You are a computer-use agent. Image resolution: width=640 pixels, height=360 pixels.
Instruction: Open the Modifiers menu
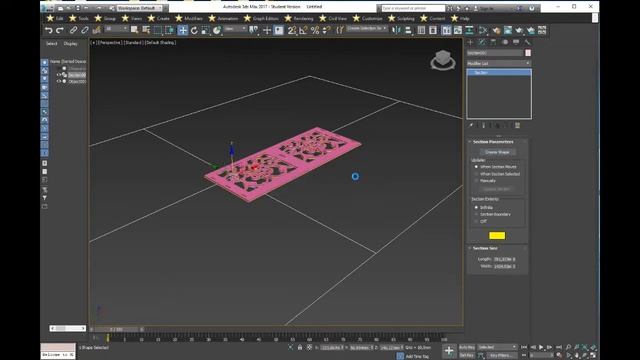pyautogui.click(x=193, y=18)
